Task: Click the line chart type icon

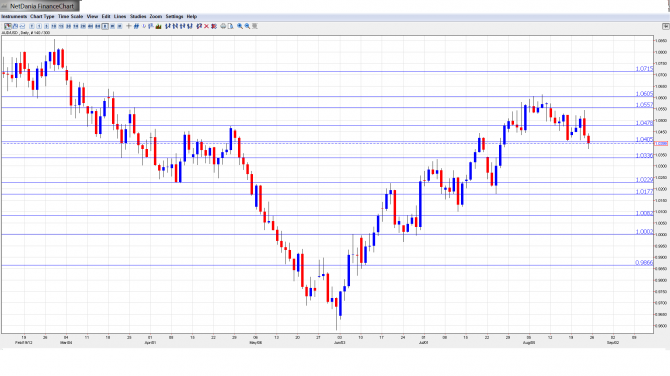Action: tap(22, 26)
